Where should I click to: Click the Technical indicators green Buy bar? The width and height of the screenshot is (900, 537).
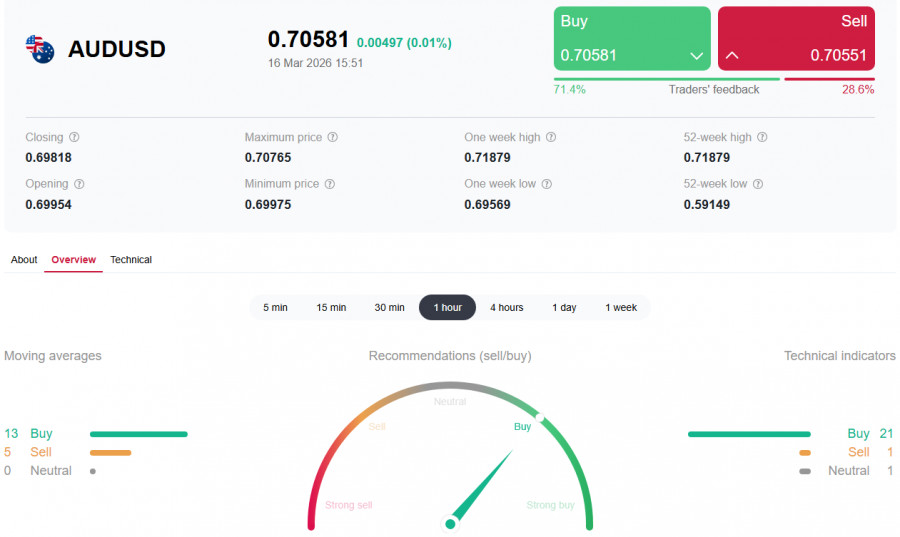tap(749, 434)
